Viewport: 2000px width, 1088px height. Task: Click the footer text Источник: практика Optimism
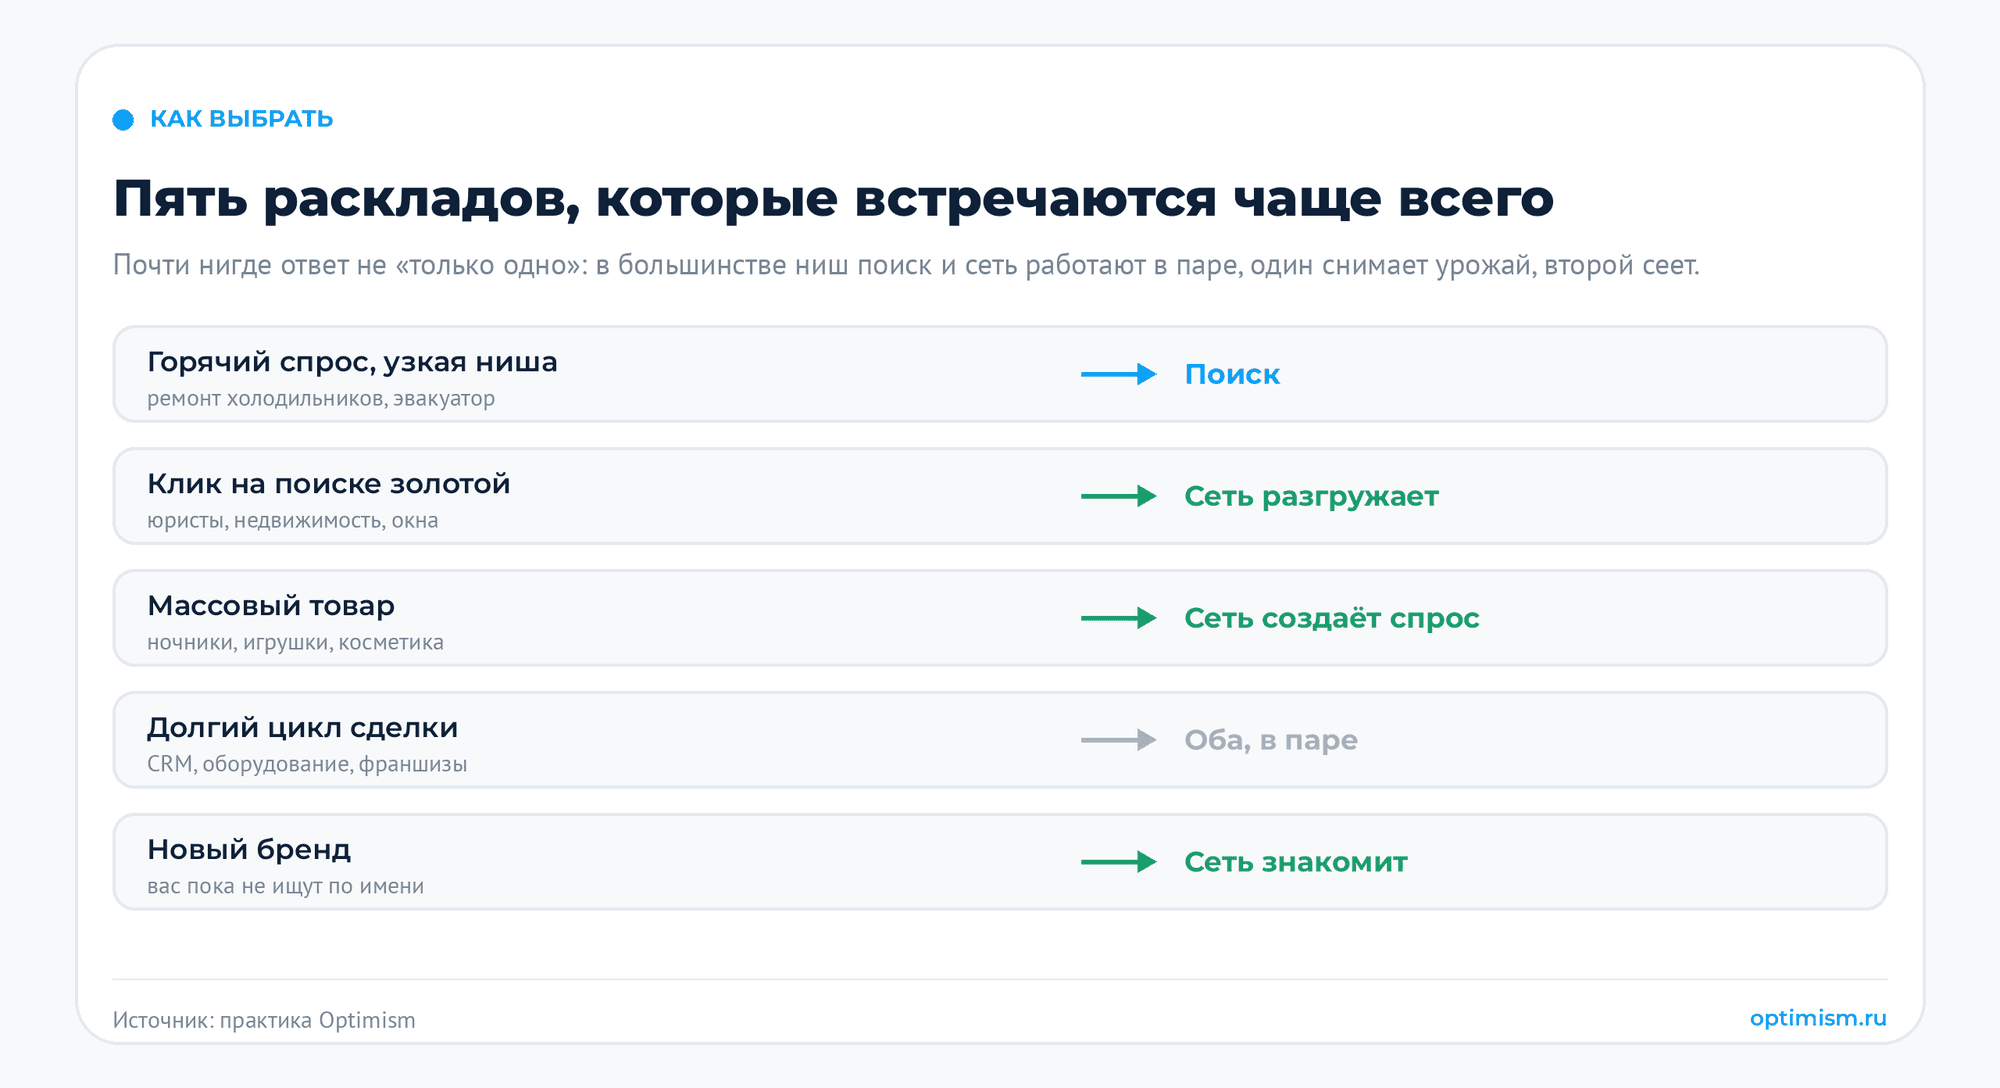coord(264,1020)
